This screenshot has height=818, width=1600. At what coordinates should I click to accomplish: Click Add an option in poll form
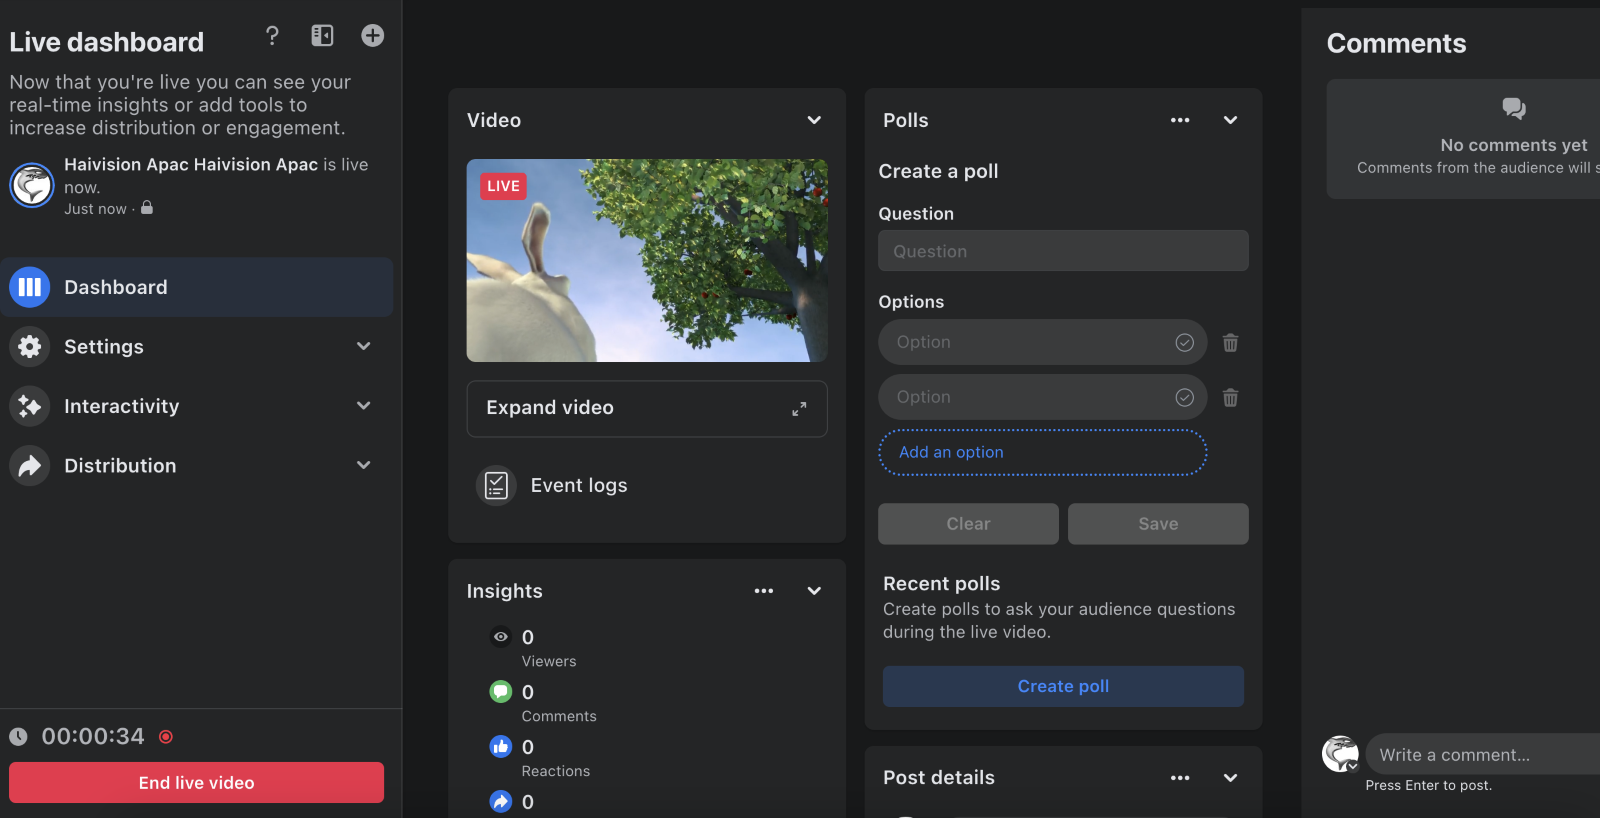(1042, 453)
